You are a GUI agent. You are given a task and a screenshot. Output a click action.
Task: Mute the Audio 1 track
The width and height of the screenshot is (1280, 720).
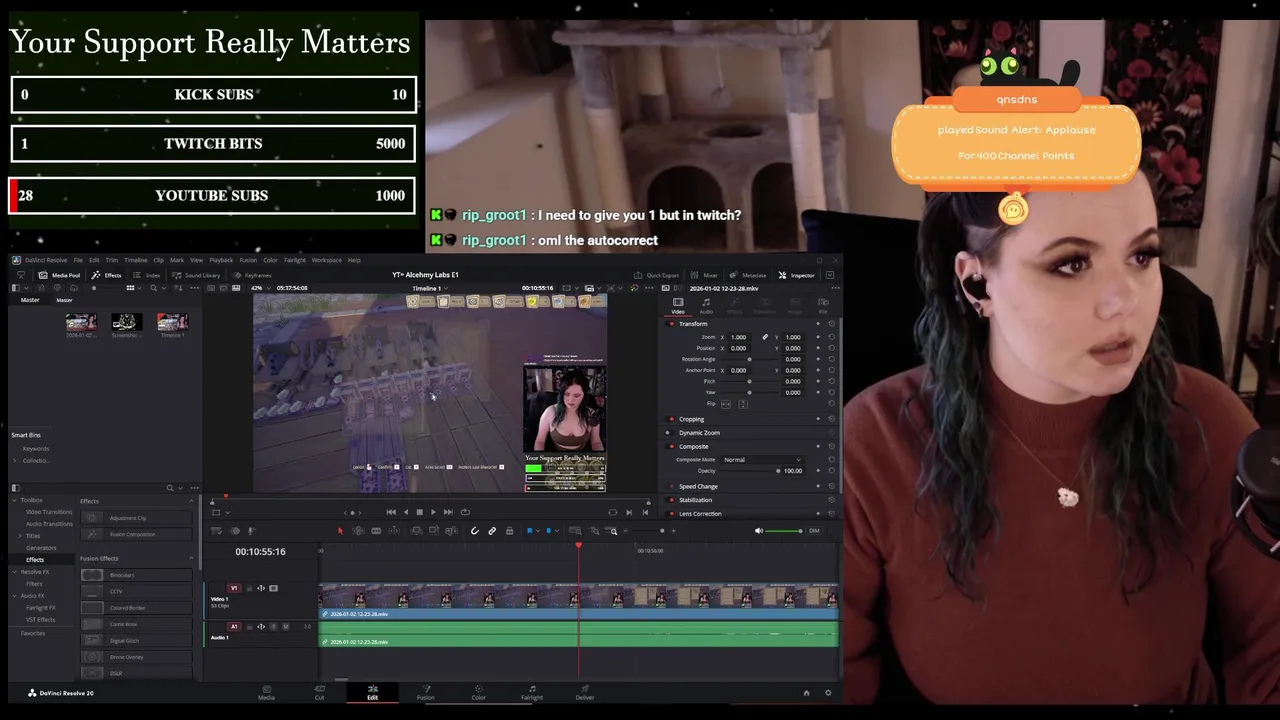pos(286,627)
